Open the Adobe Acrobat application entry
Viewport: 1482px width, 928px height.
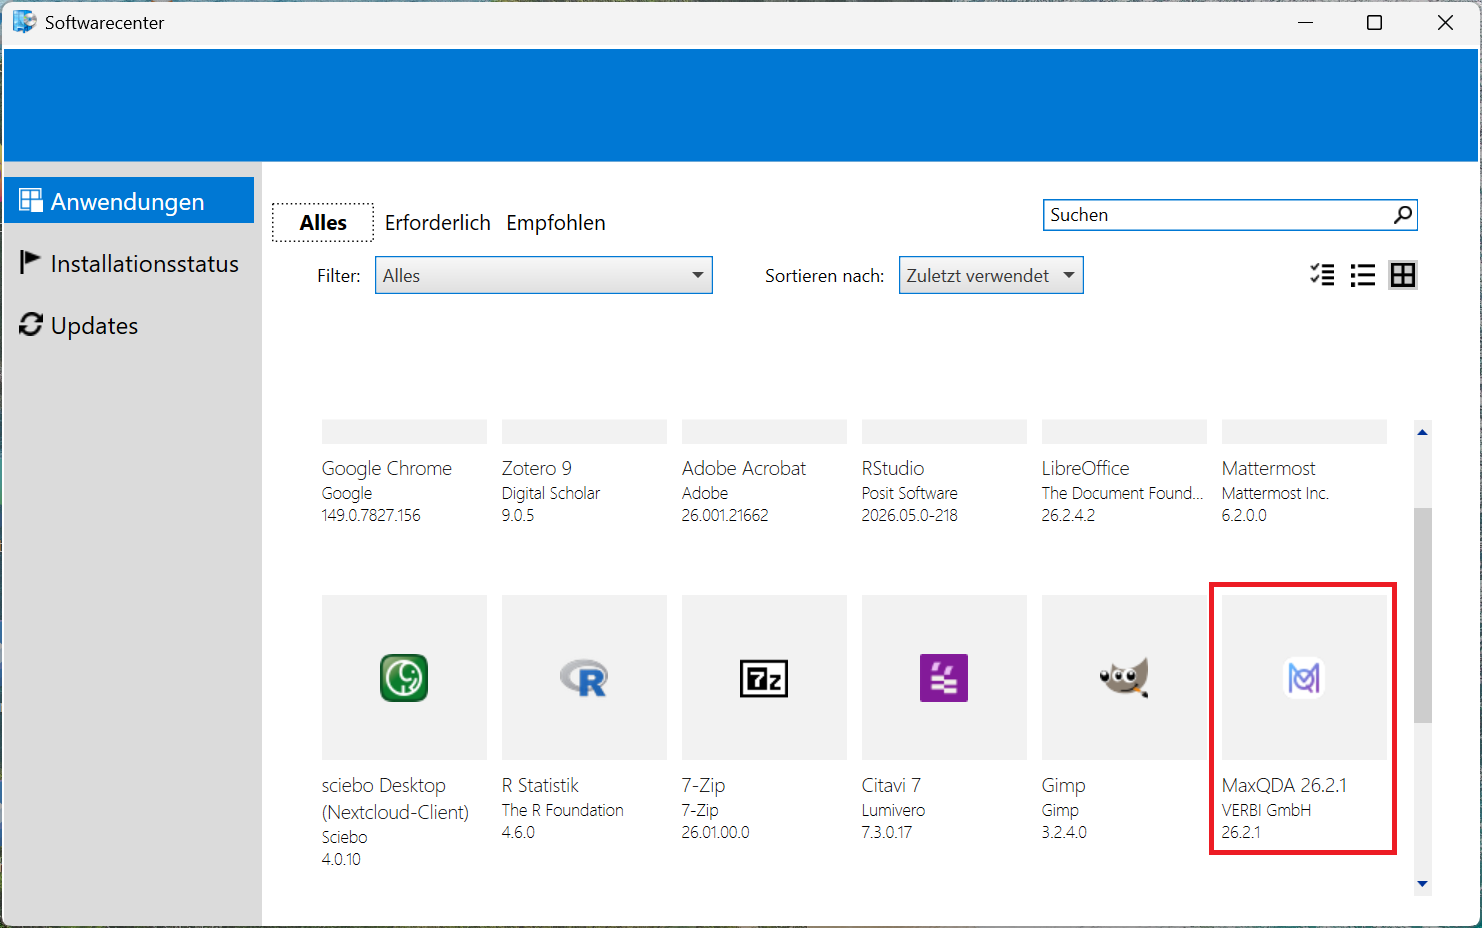[x=764, y=470]
